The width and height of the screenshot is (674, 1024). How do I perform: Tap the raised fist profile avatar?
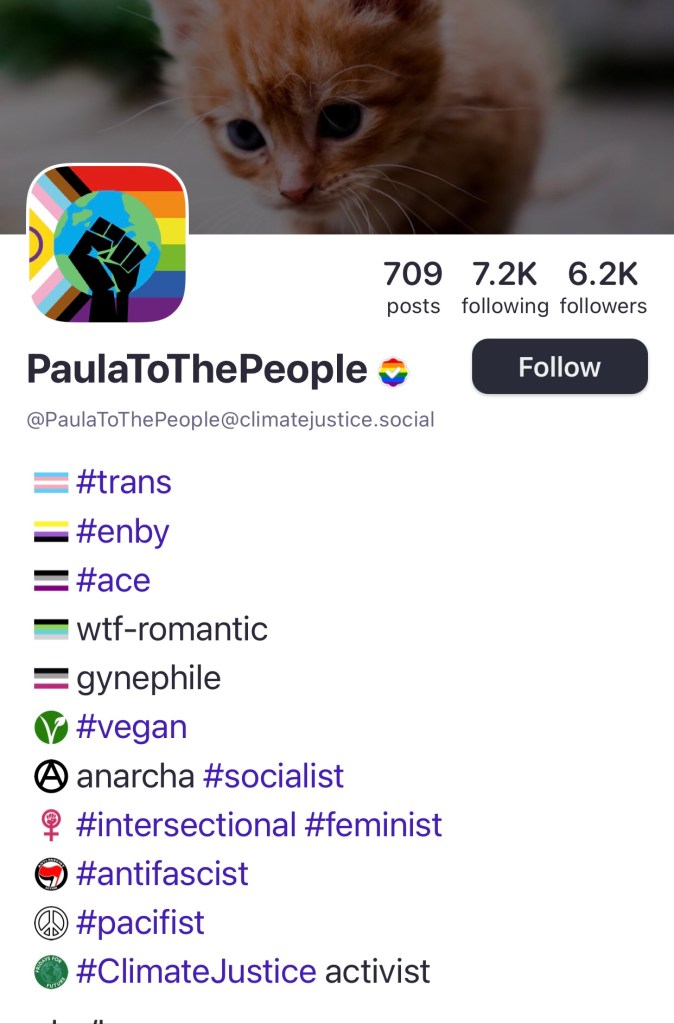pyautogui.click(x=107, y=245)
